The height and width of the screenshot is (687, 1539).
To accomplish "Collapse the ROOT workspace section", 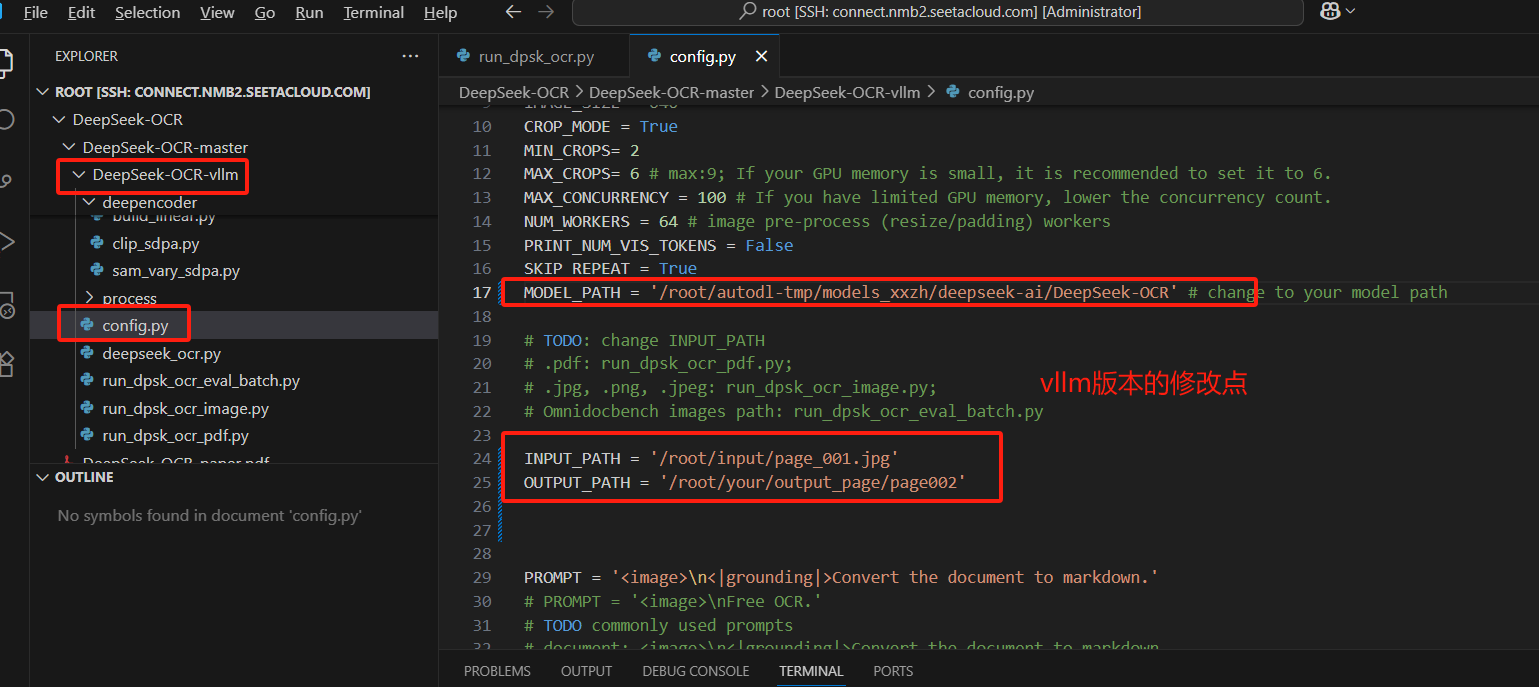I will pos(43,92).
